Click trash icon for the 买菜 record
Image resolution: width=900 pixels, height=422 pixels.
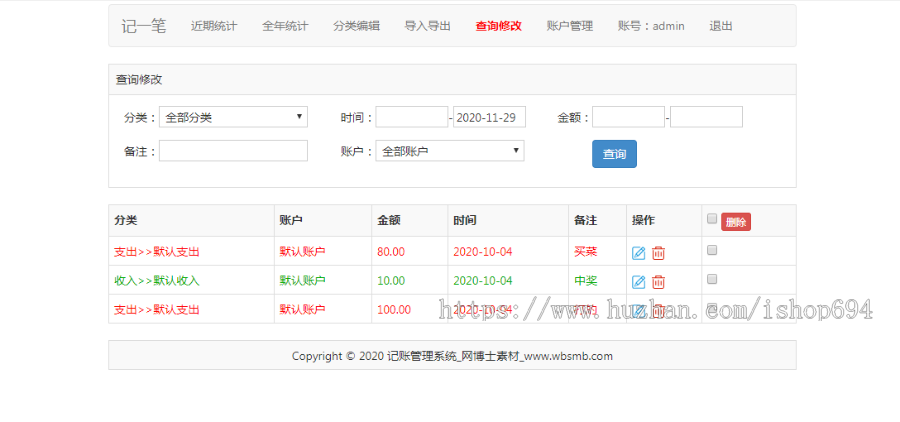click(658, 253)
